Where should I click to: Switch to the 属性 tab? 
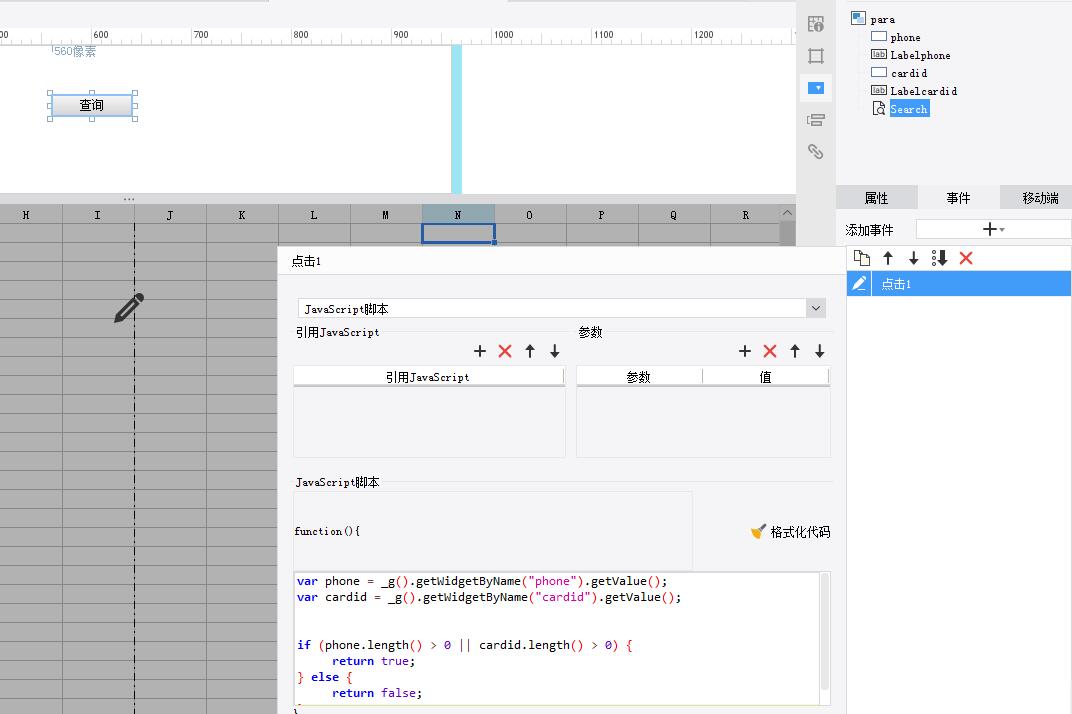876,198
